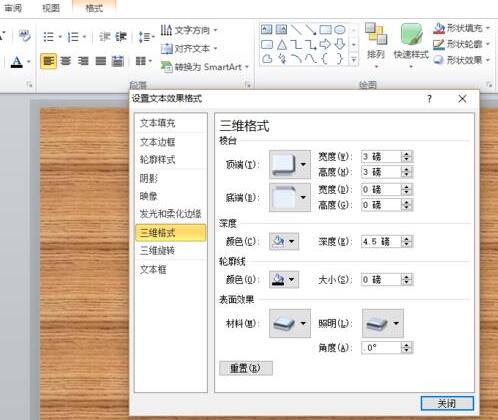Select the right arrow shape

tap(325, 44)
